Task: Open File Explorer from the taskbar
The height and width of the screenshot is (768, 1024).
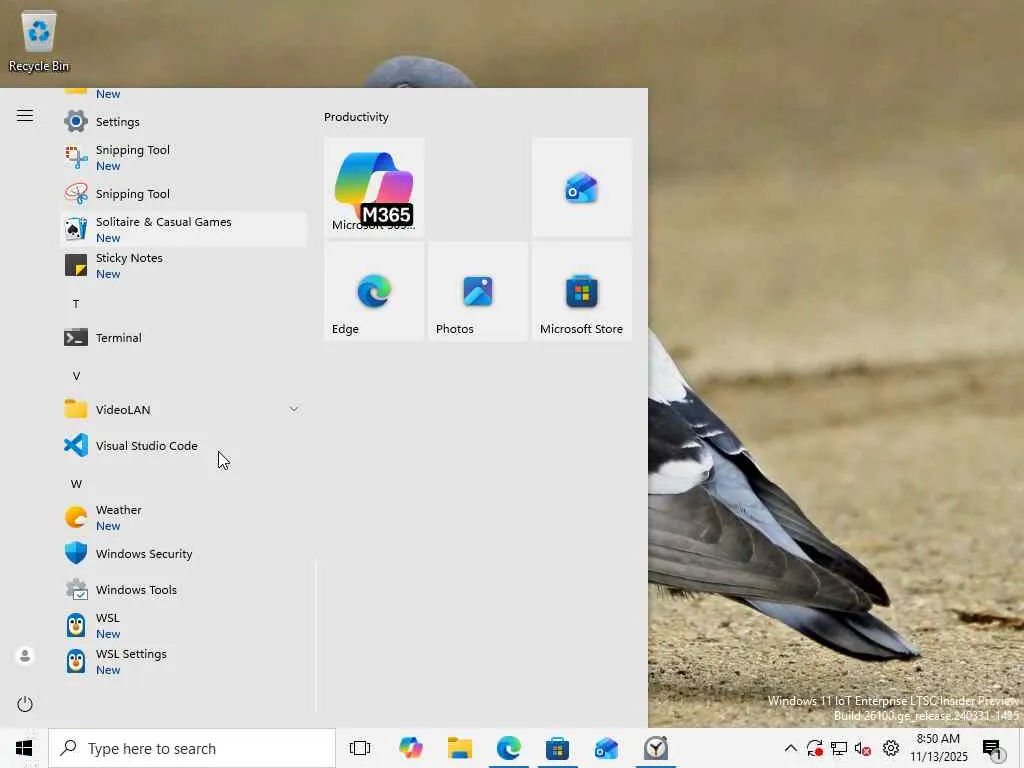Action: click(460, 748)
